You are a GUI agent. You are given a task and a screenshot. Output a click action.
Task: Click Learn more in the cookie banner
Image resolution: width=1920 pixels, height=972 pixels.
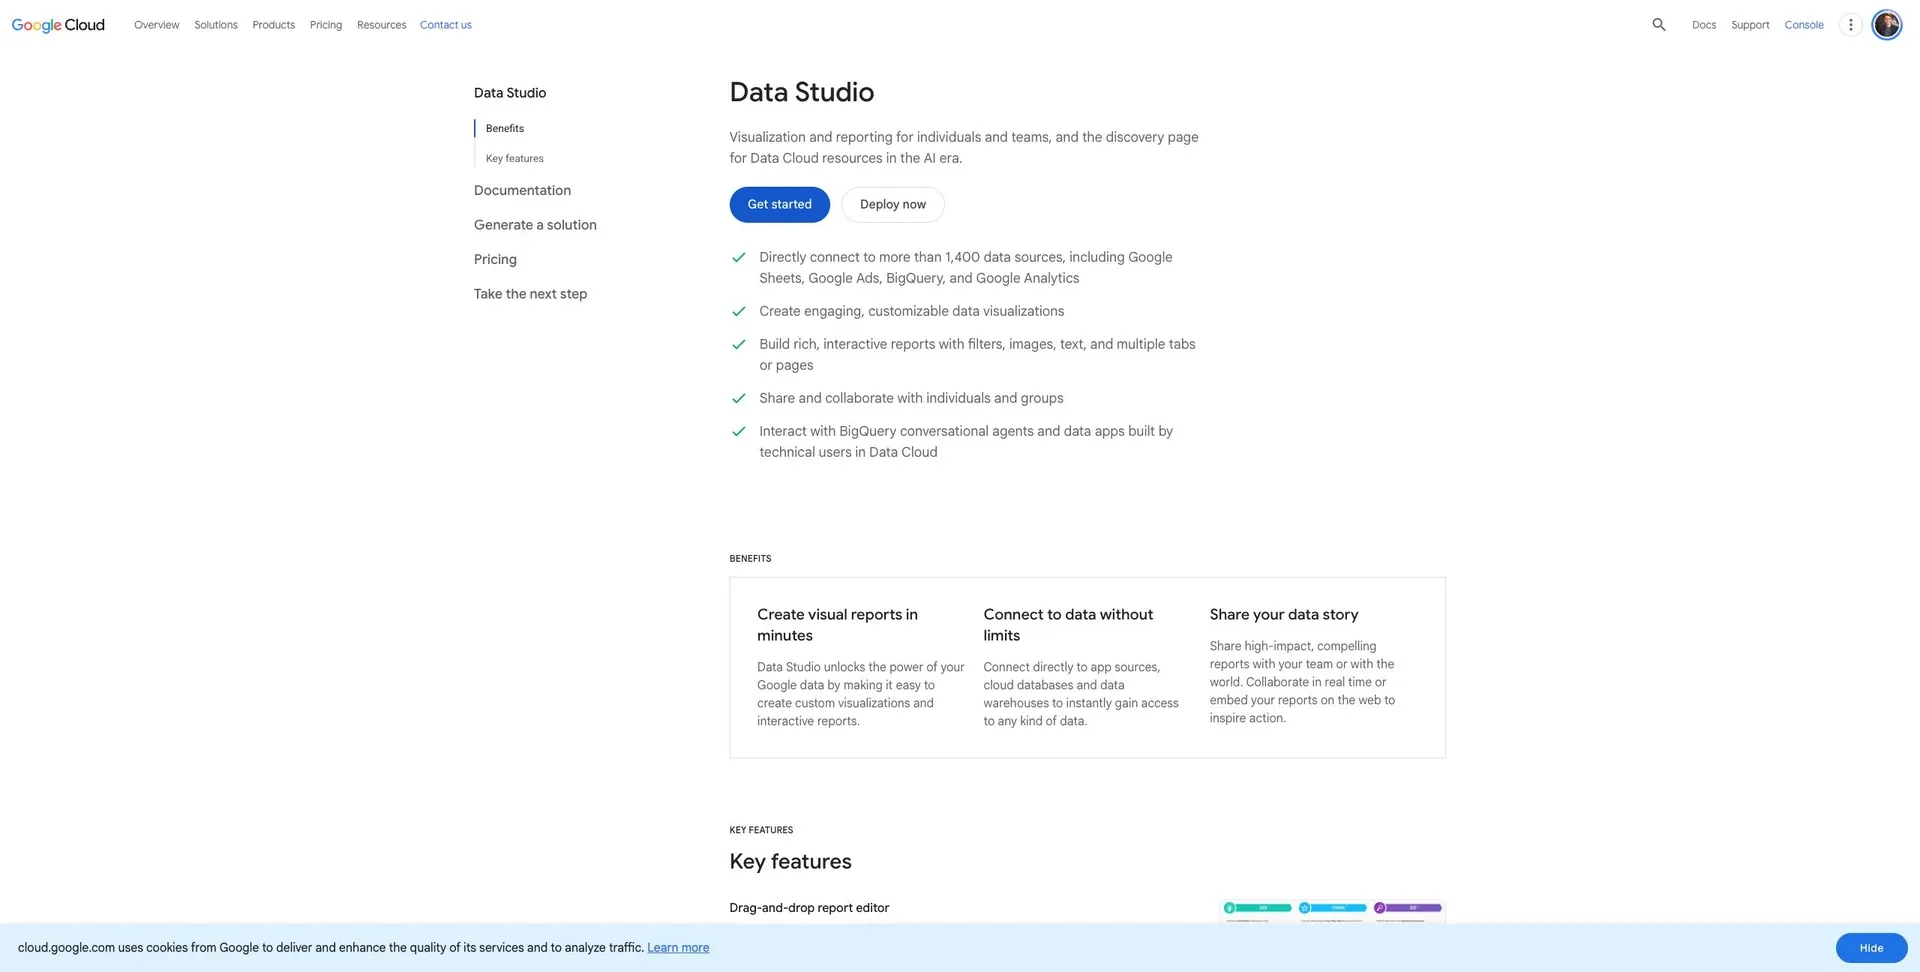point(678,948)
